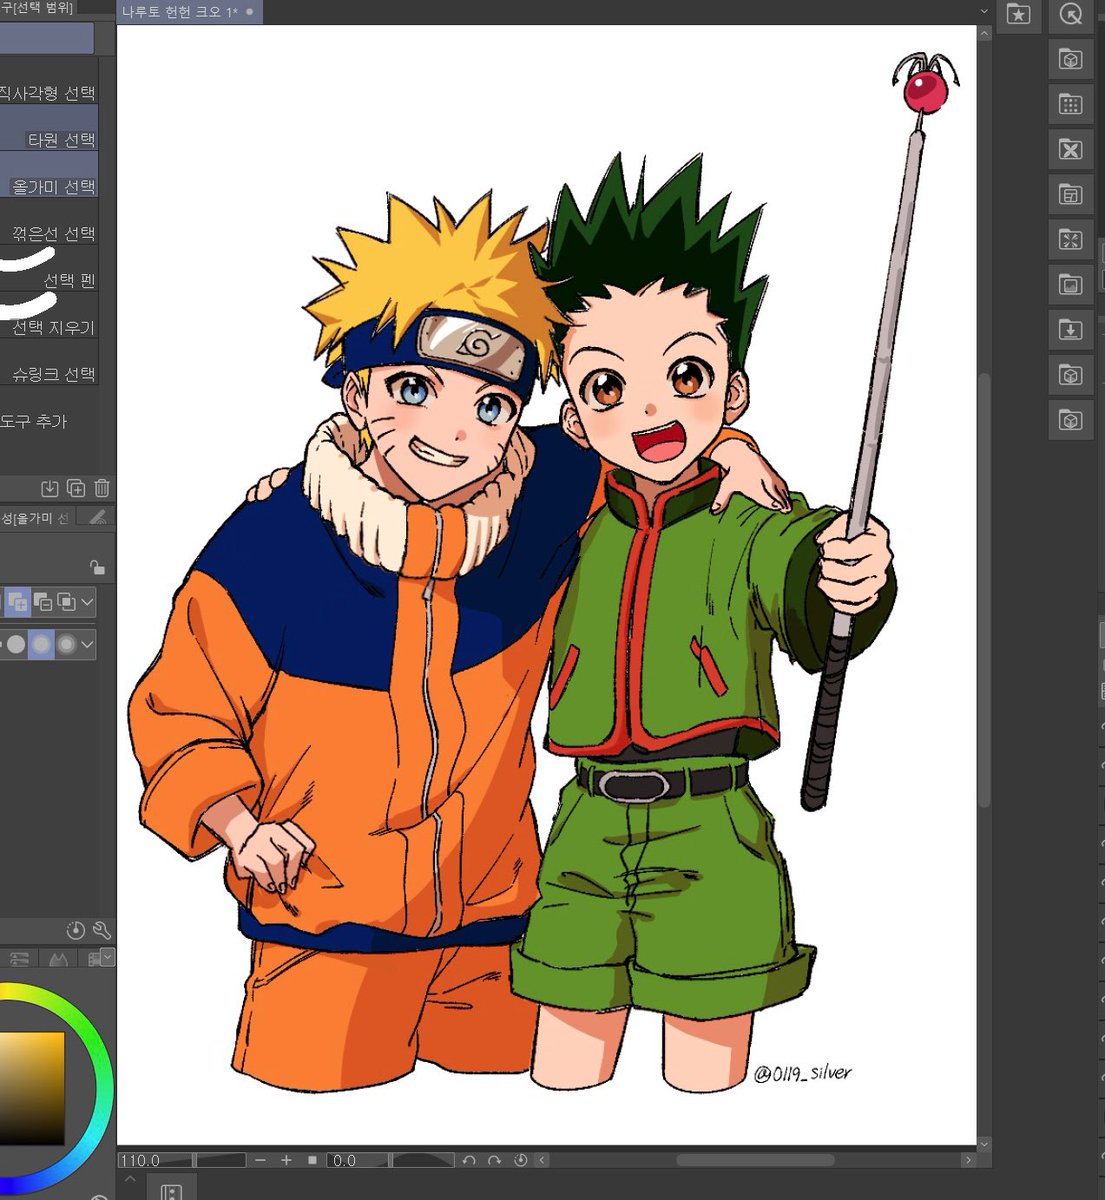
Task: Open the image material folder
Action: [x=1071, y=285]
